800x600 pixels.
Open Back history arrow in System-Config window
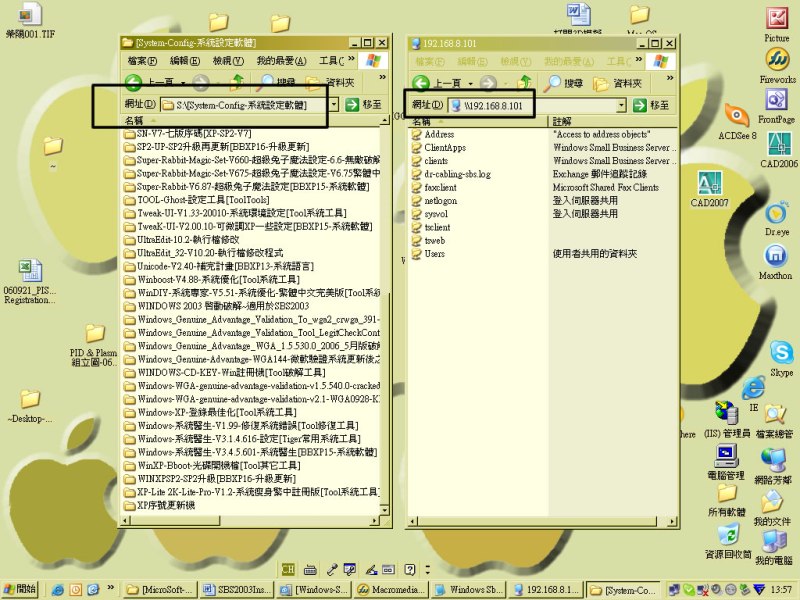[x=183, y=82]
